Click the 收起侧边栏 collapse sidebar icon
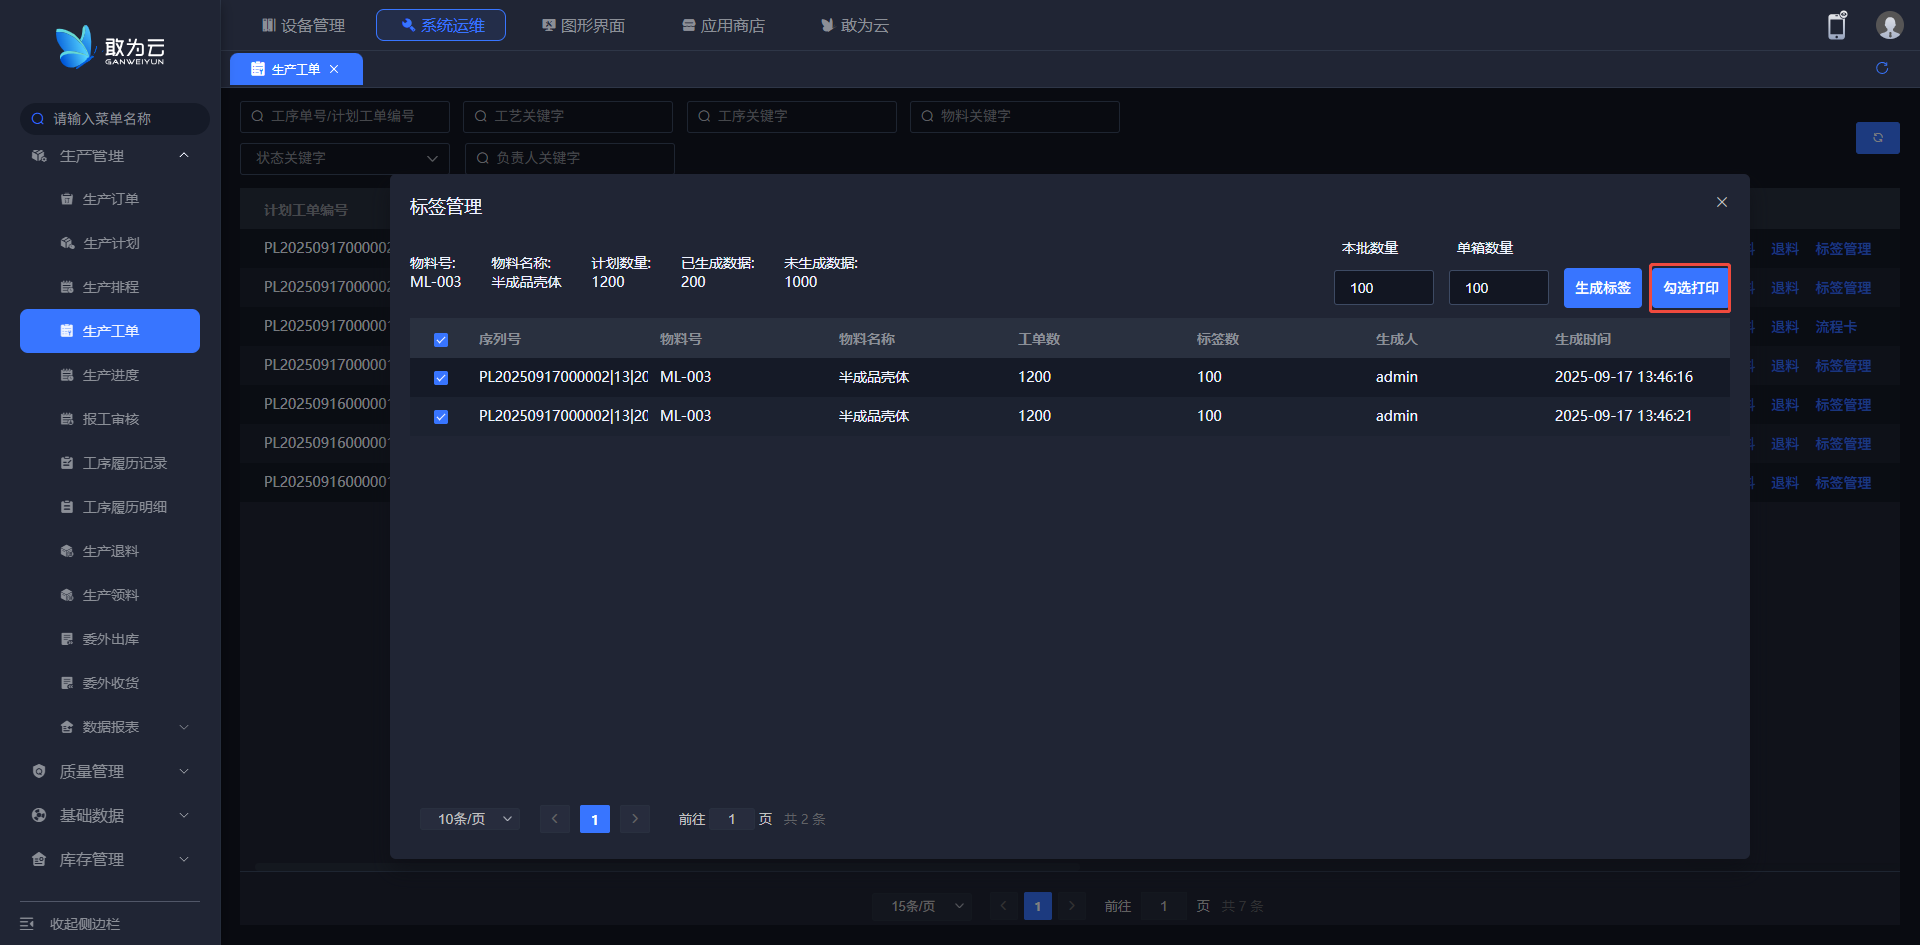 pyautogui.click(x=27, y=923)
